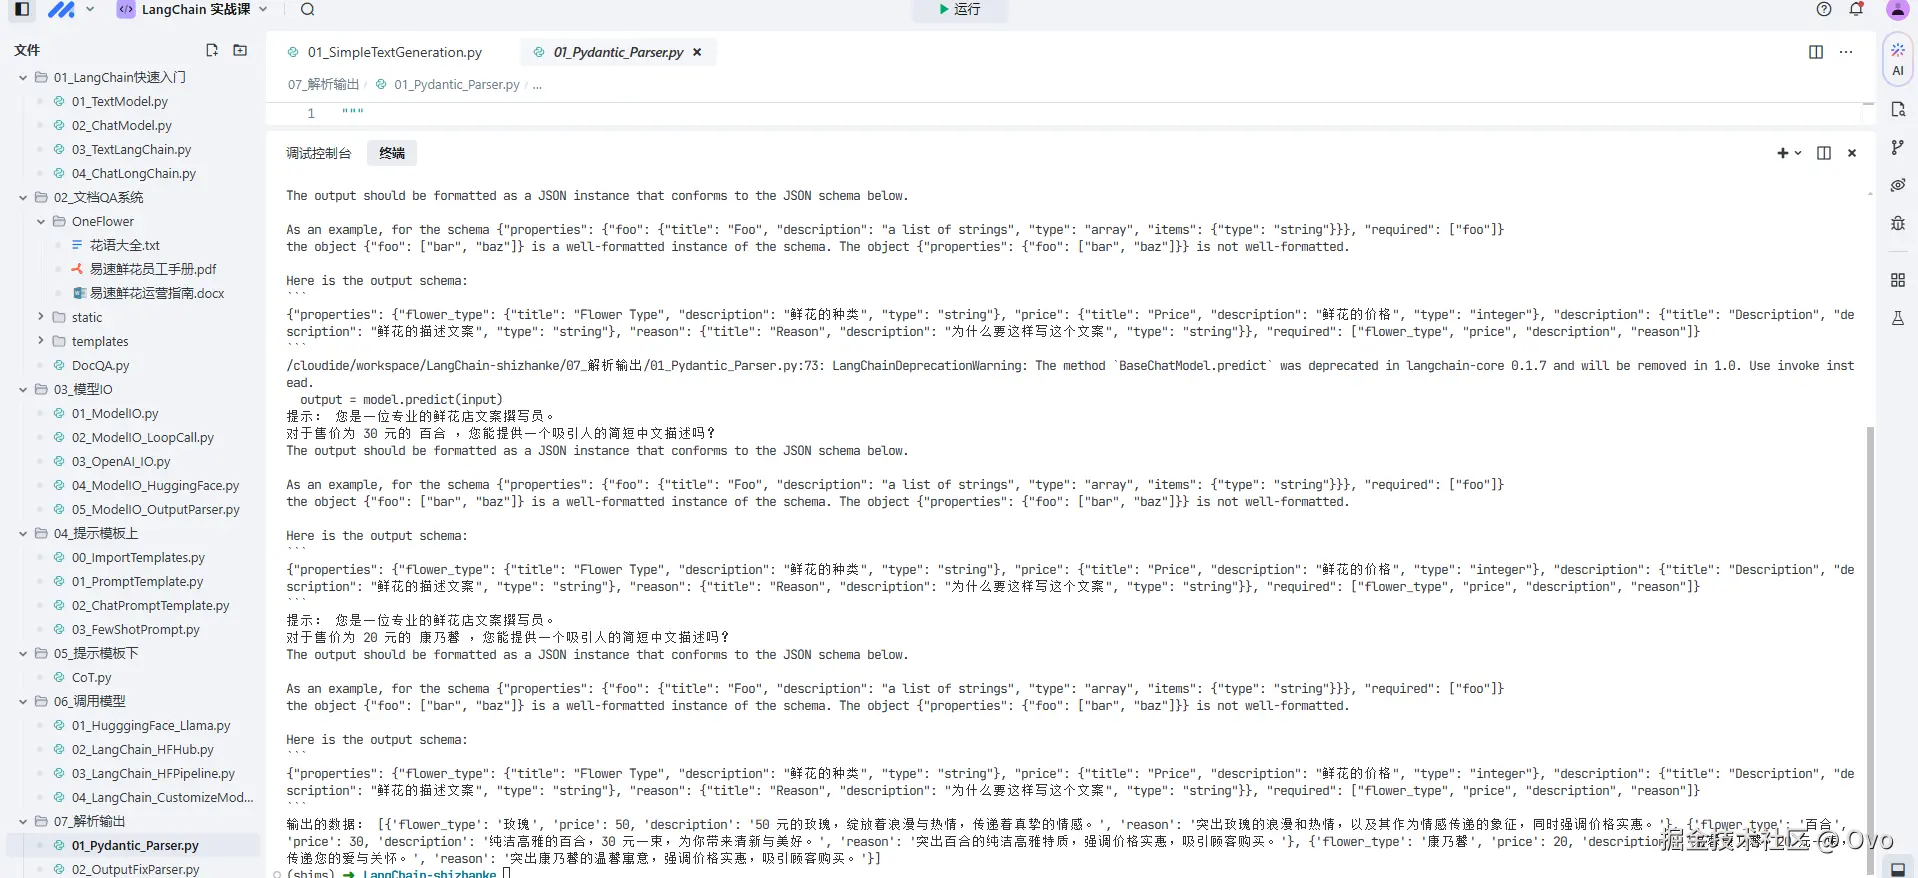Screen dimensions: 1918x878
Task: Click the 运行 run button
Action: coord(959,9)
